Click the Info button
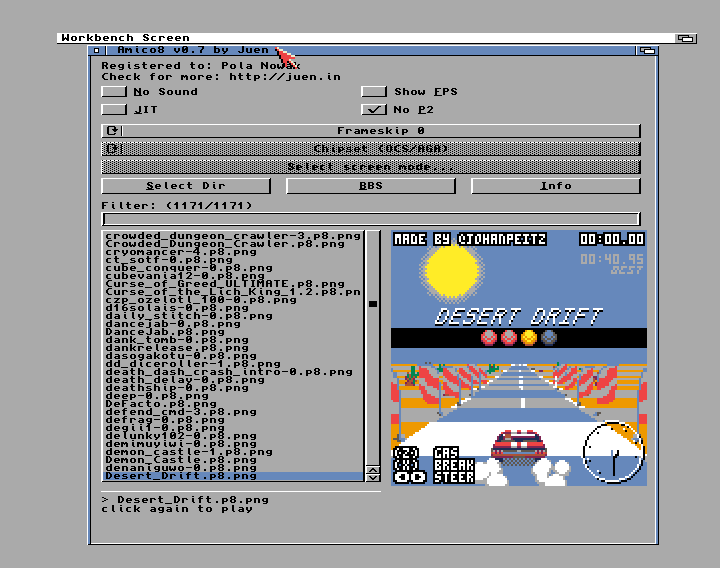 coord(556,186)
